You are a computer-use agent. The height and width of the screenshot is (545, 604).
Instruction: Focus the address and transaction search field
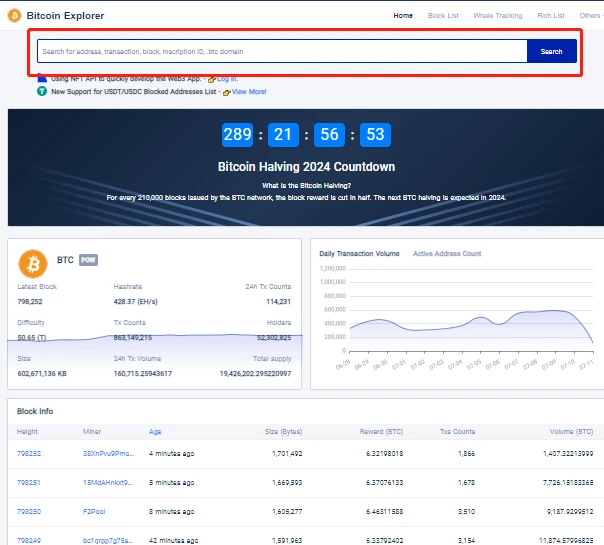coord(282,51)
